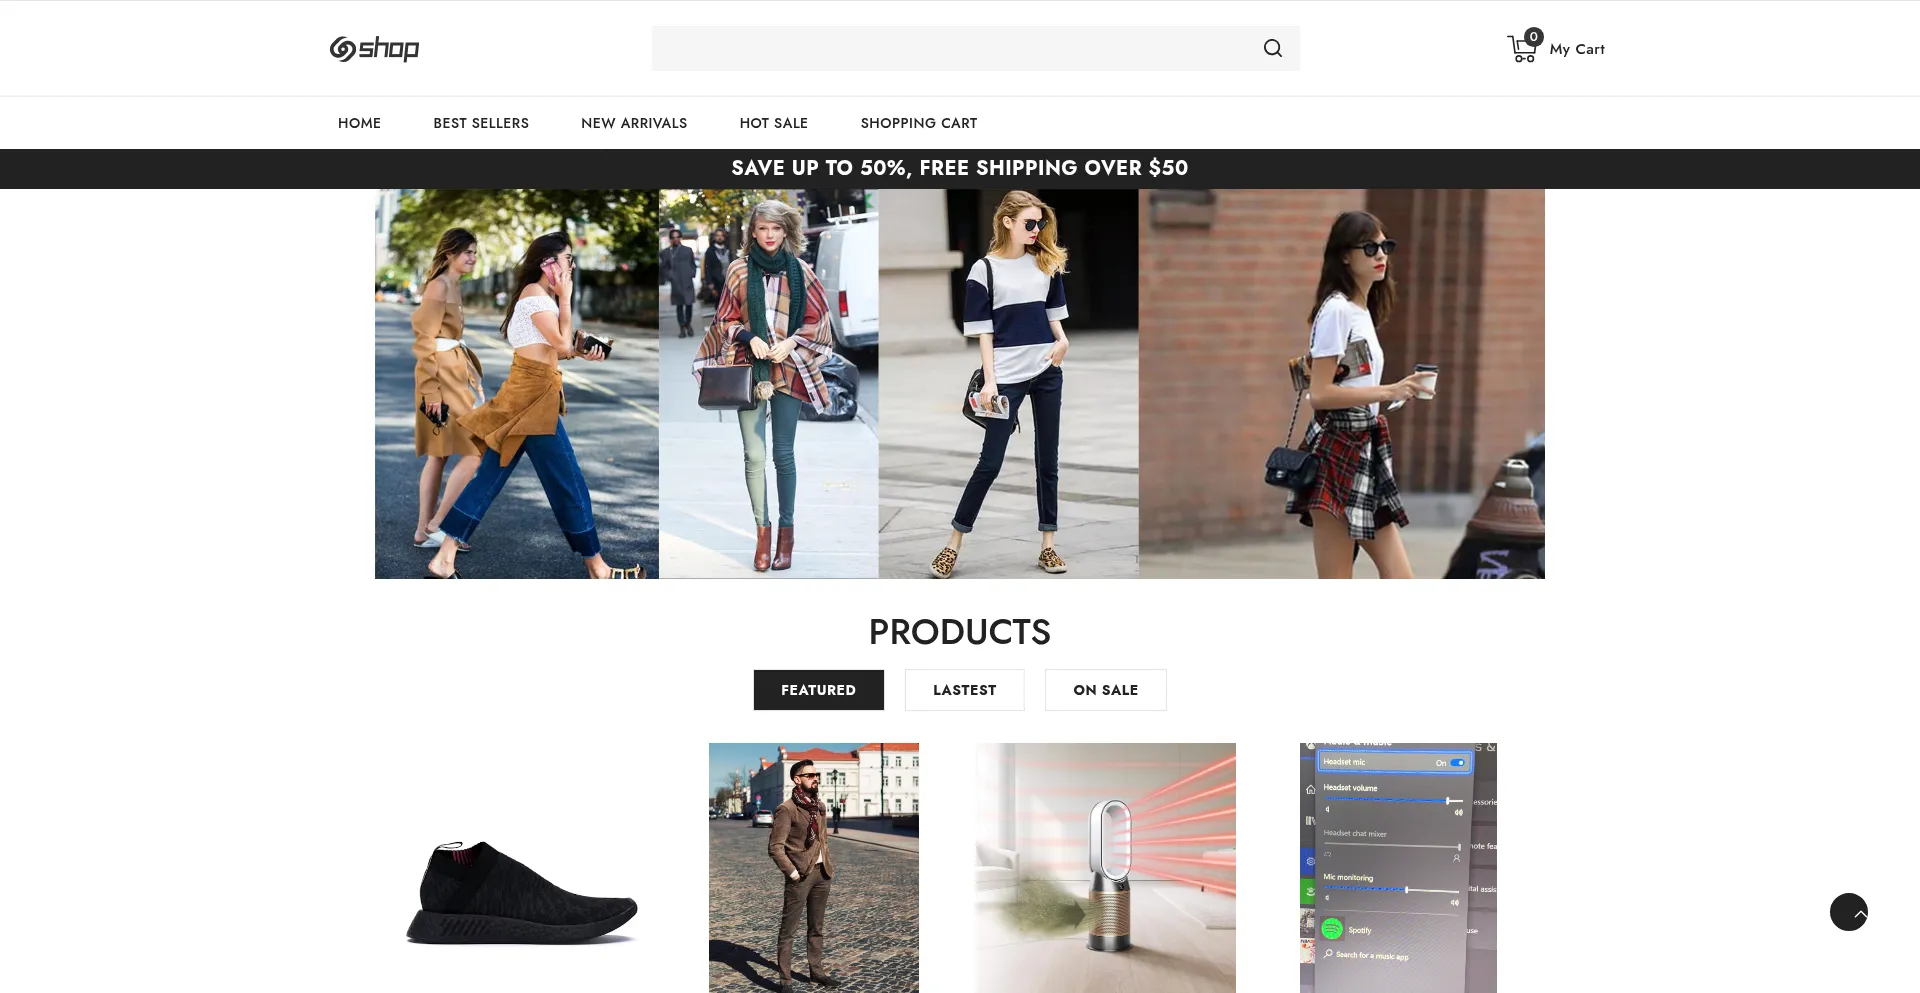
Task: Click the headset settings screen product
Action: [x=1397, y=867]
